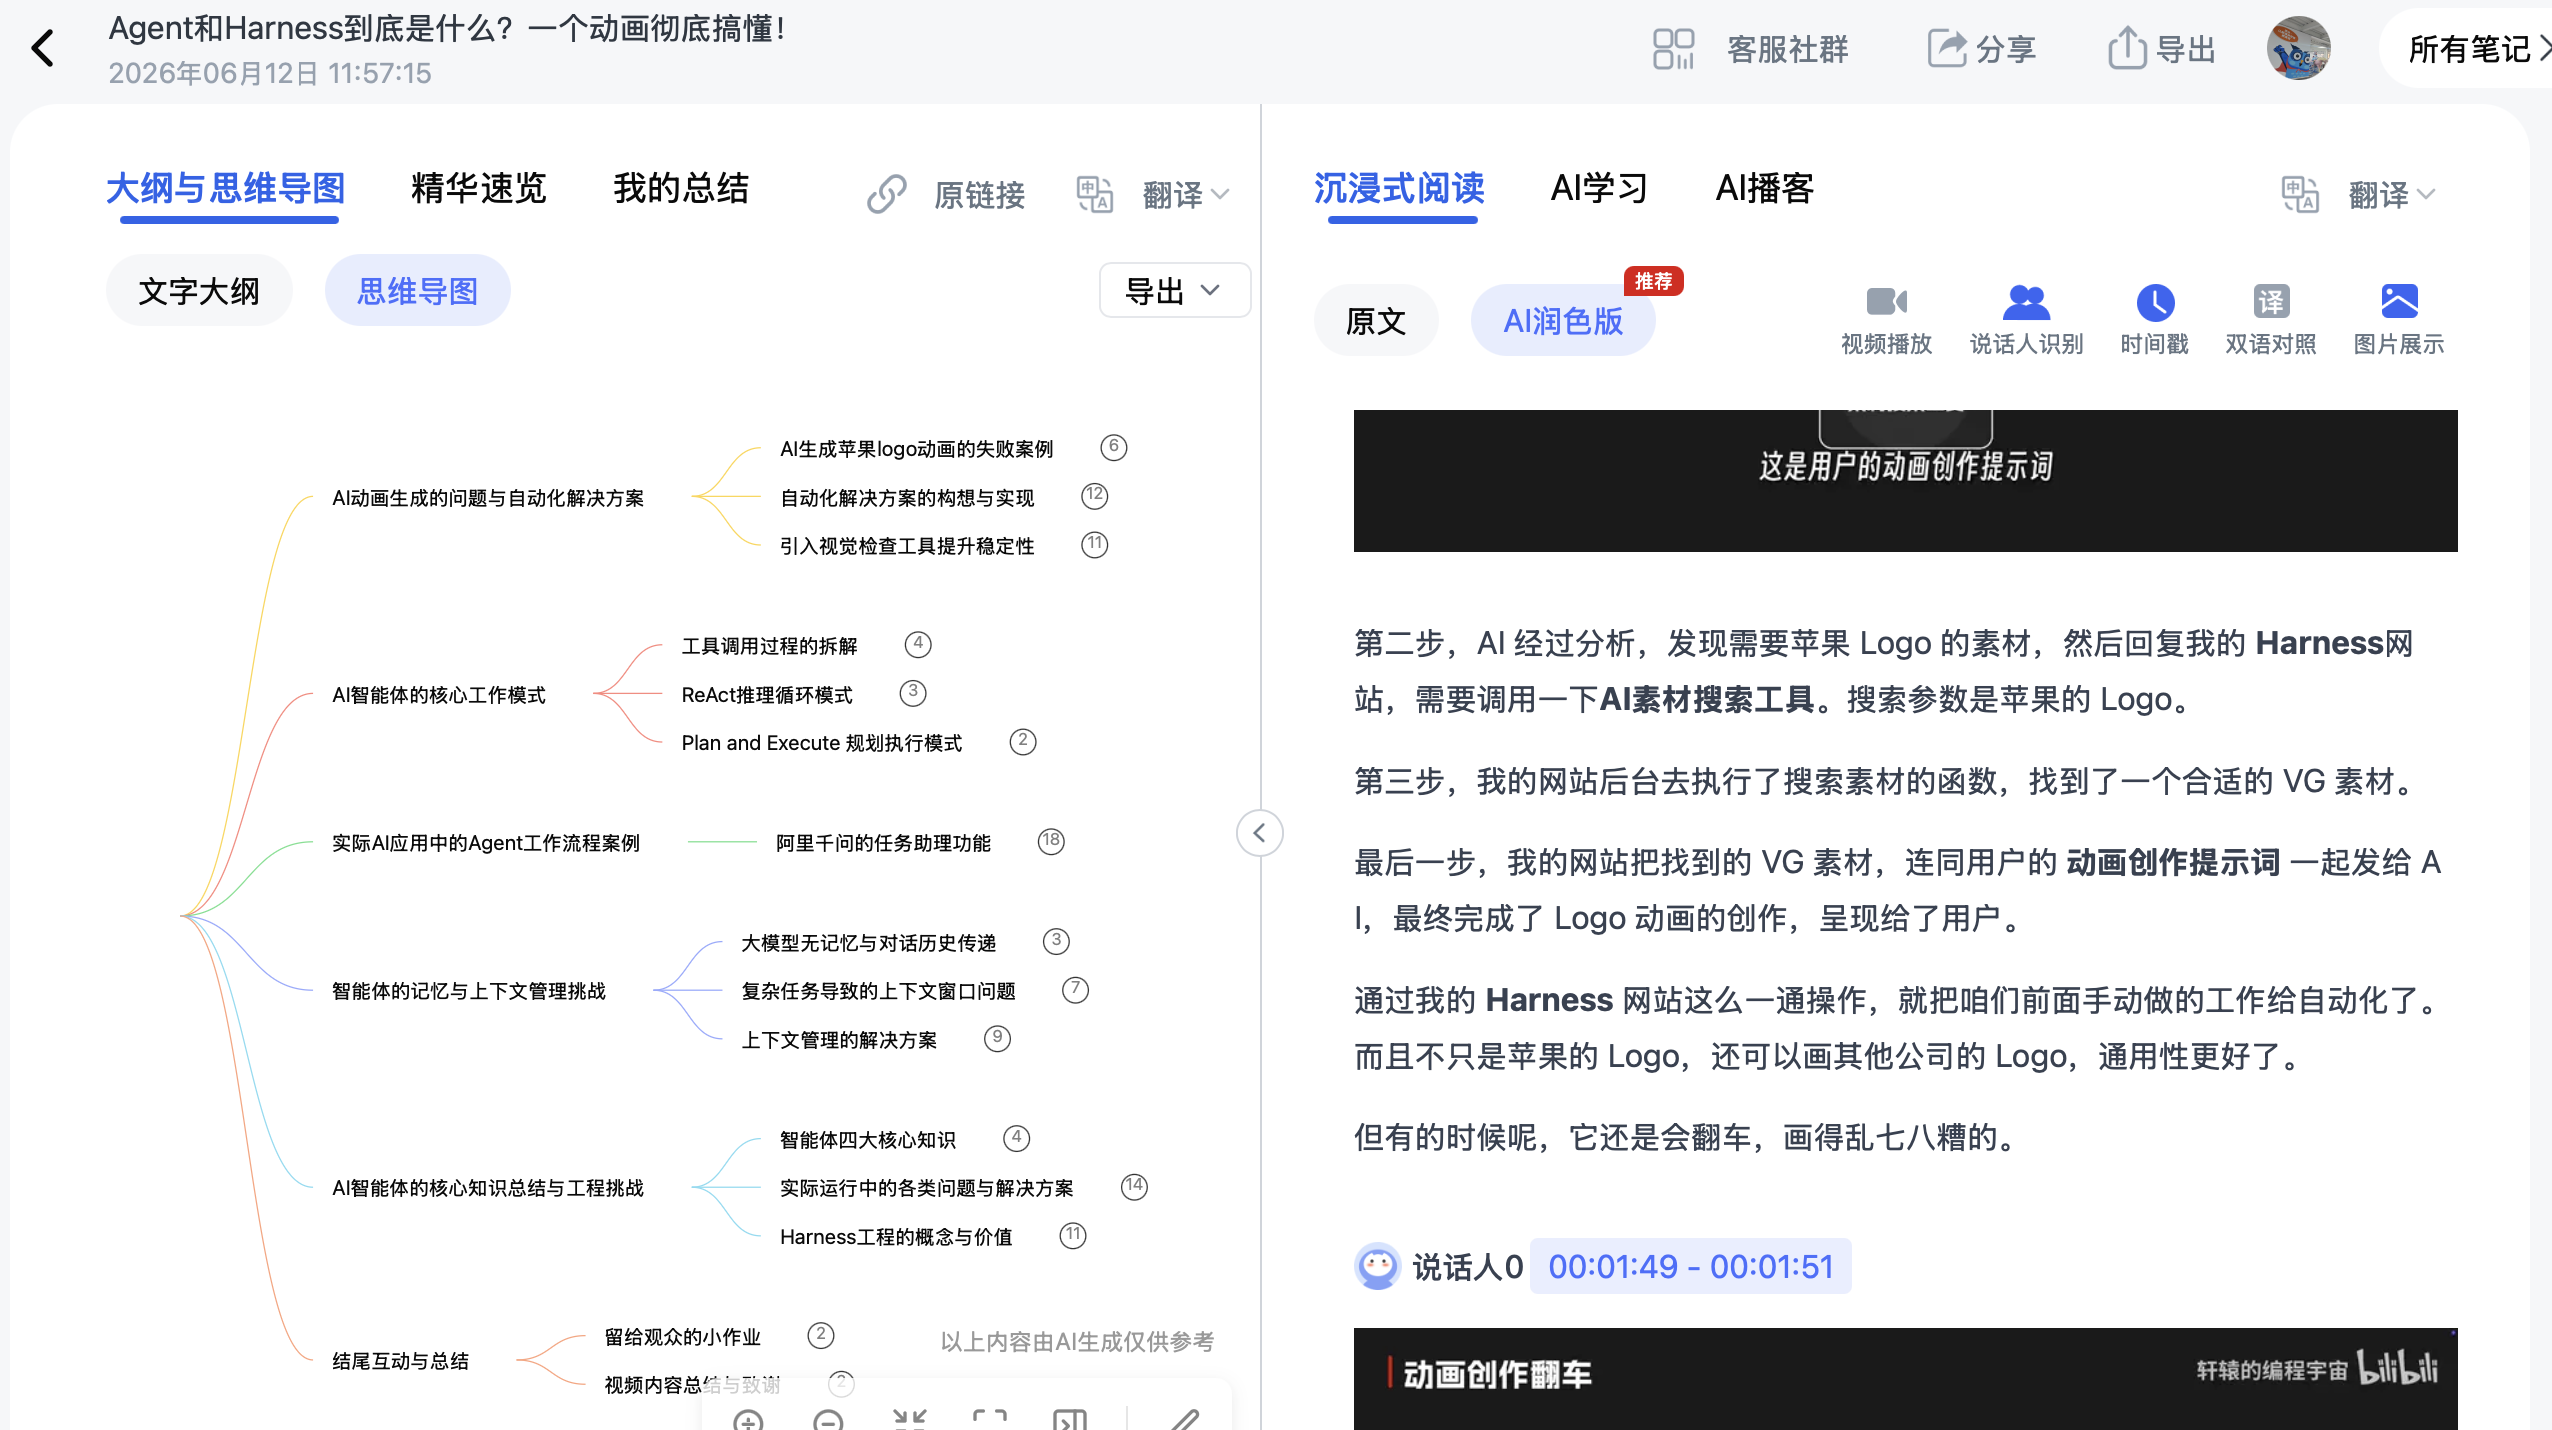Select mind map node ReAct推理循环模式
Image resolution: width=2552 pixels, height=1430 pixels.
point(767,694)
